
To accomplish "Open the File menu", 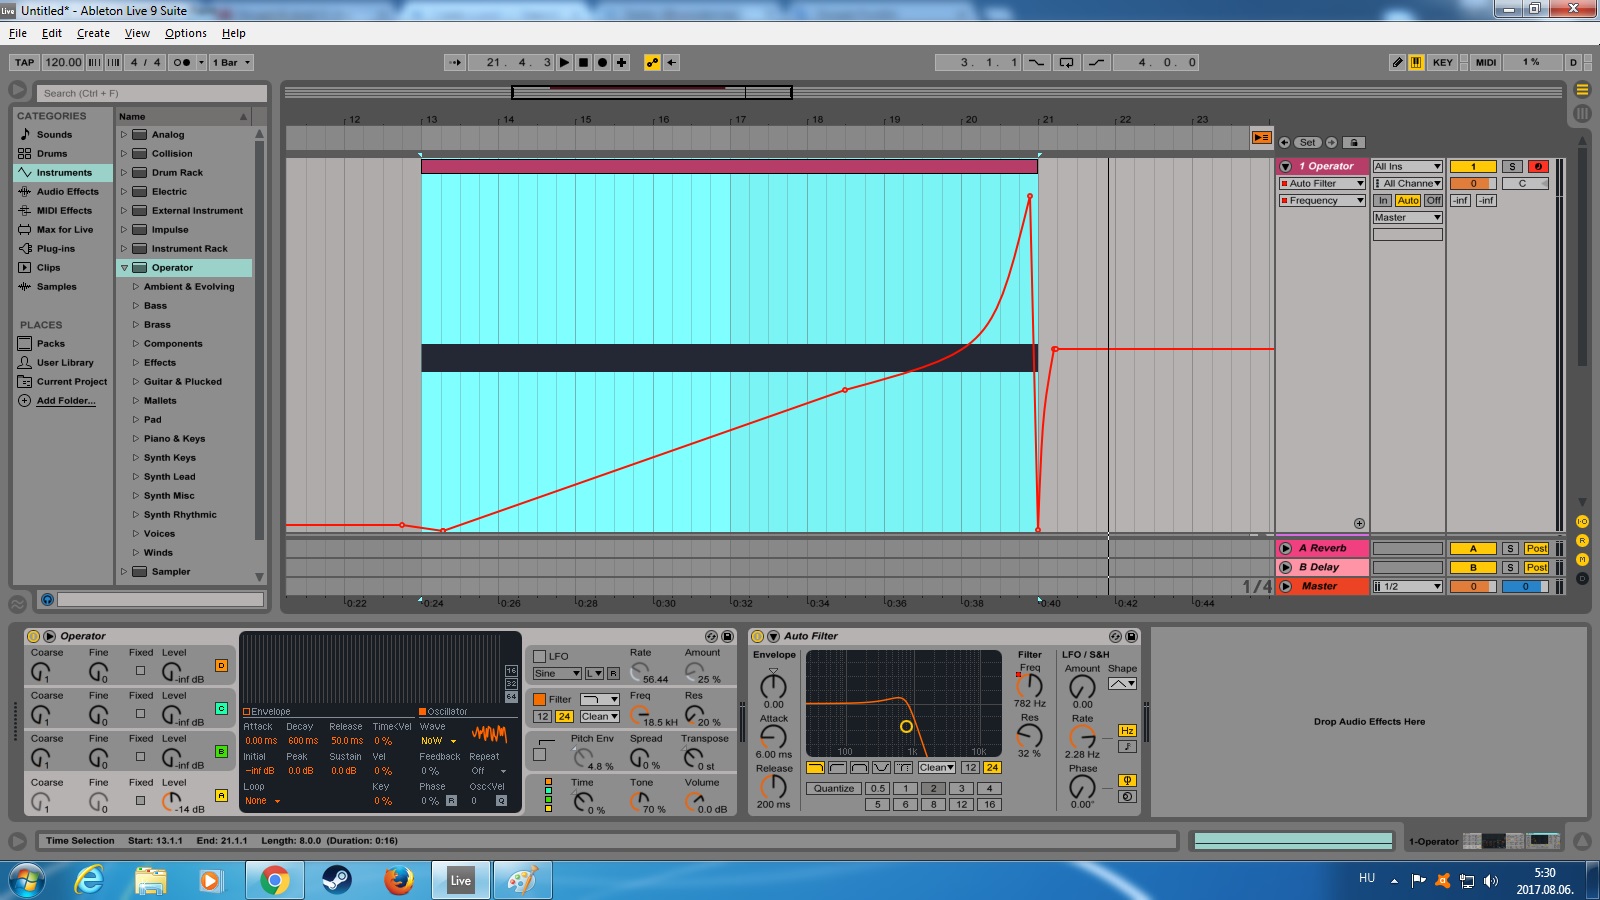I will pyautogui.click(x=18, y=33).
